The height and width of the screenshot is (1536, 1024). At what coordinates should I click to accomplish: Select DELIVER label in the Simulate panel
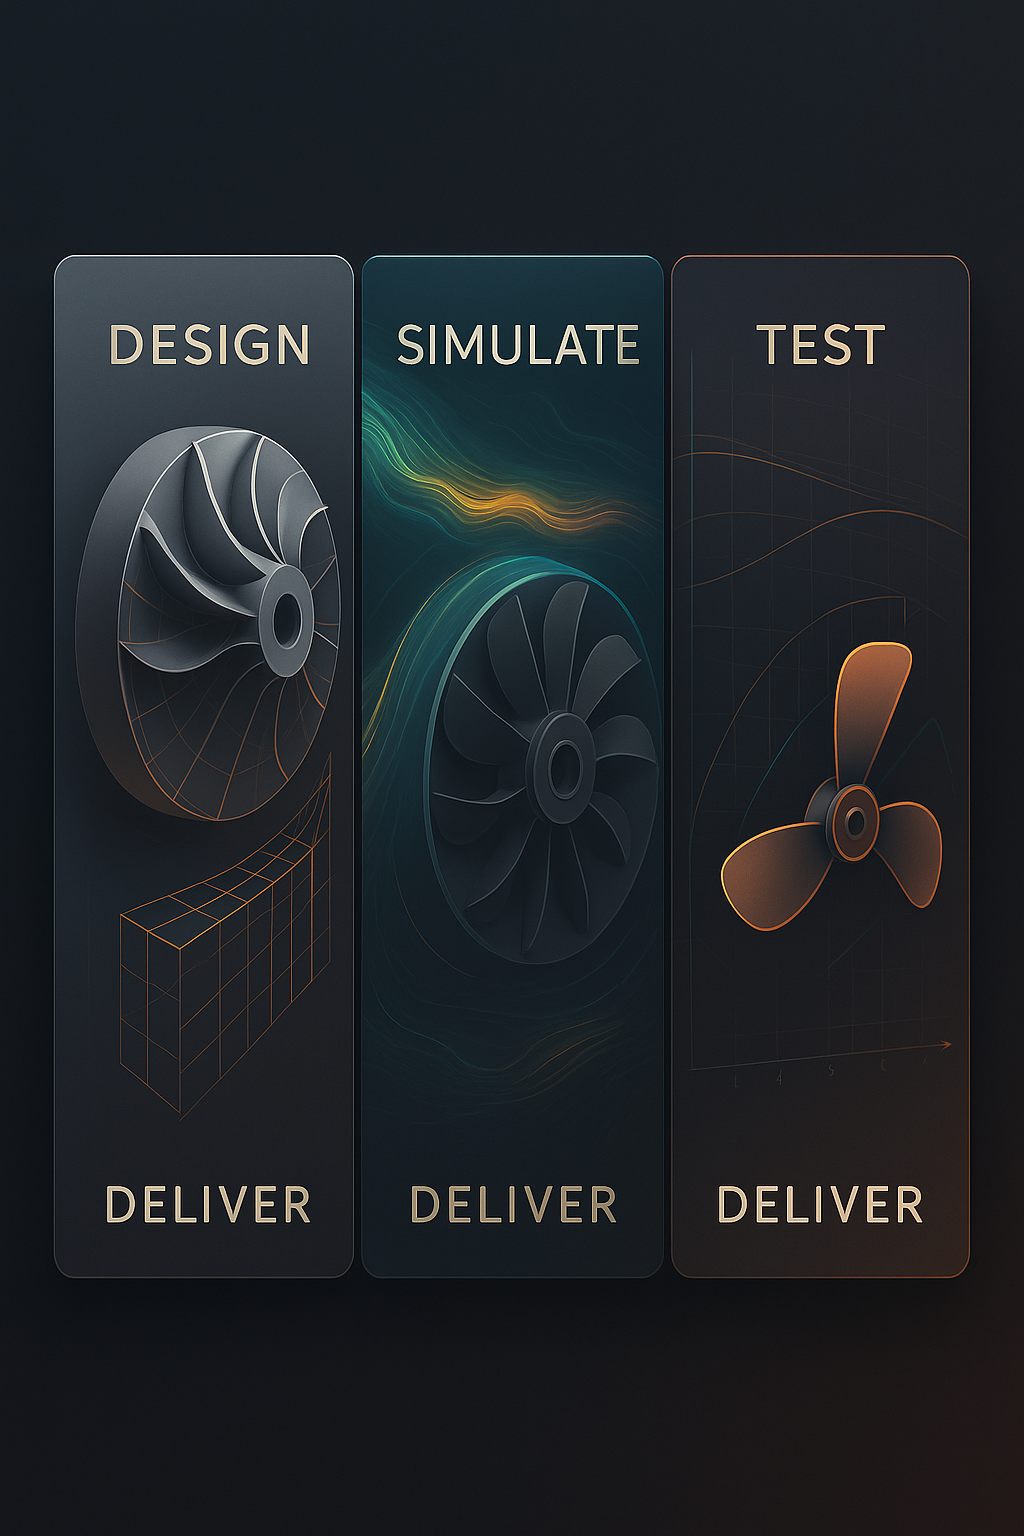click(x=514, y=1205)
